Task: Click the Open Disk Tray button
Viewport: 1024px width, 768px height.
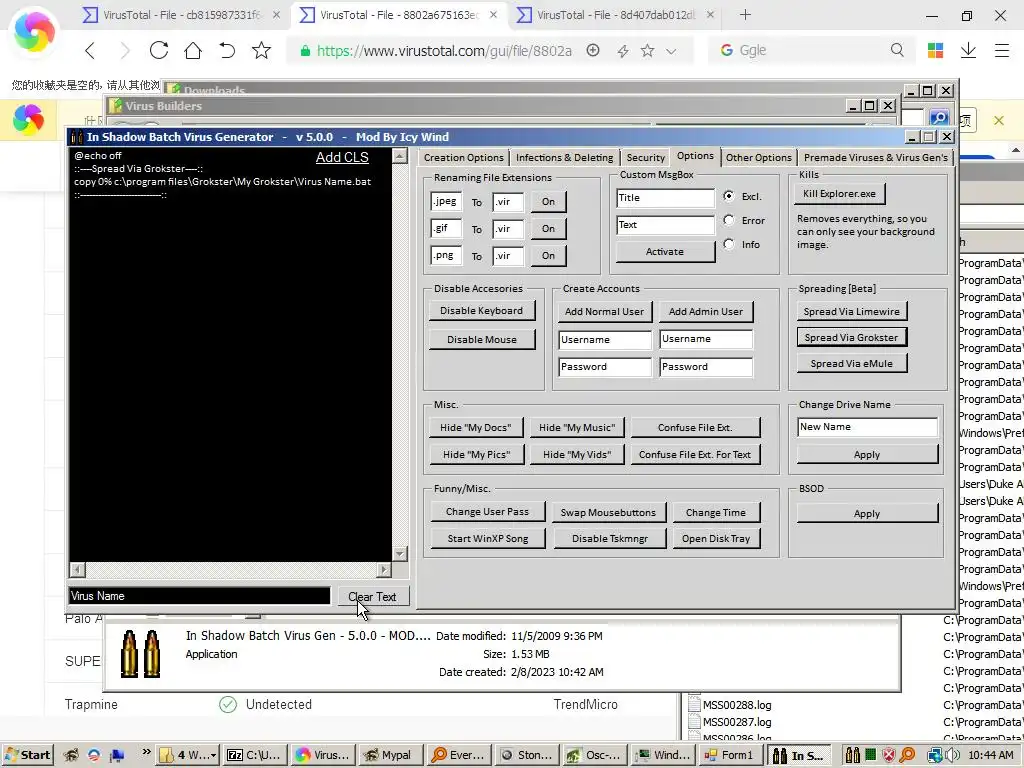Action: 716,539
